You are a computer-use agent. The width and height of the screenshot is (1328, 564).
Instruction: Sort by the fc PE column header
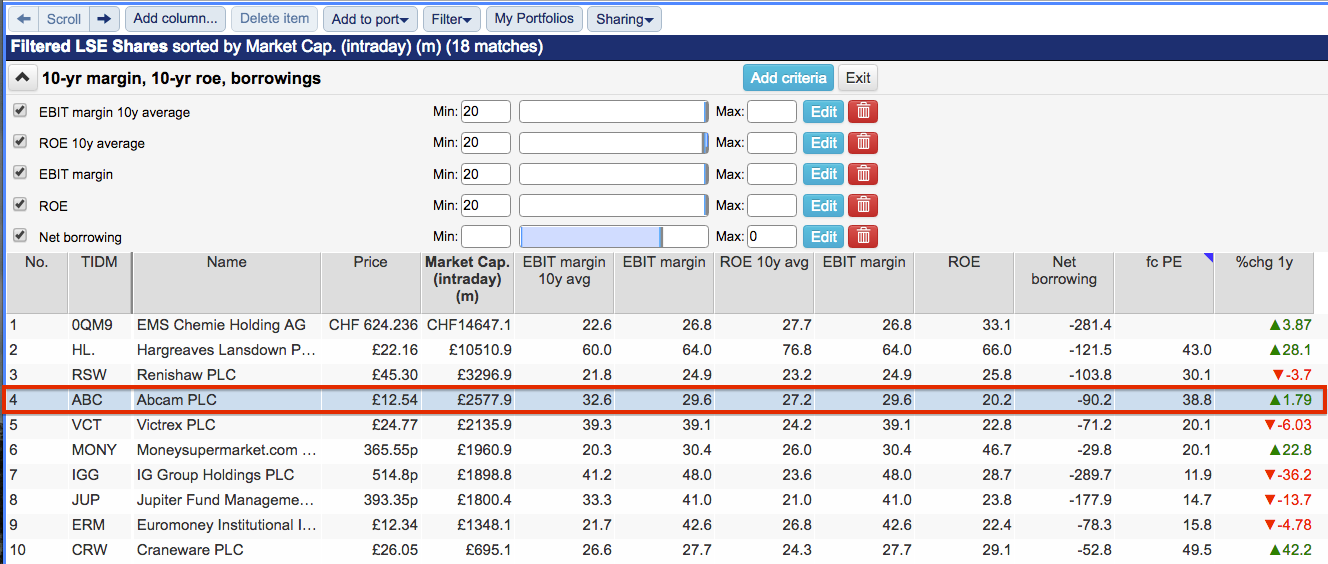[1164, 282]
